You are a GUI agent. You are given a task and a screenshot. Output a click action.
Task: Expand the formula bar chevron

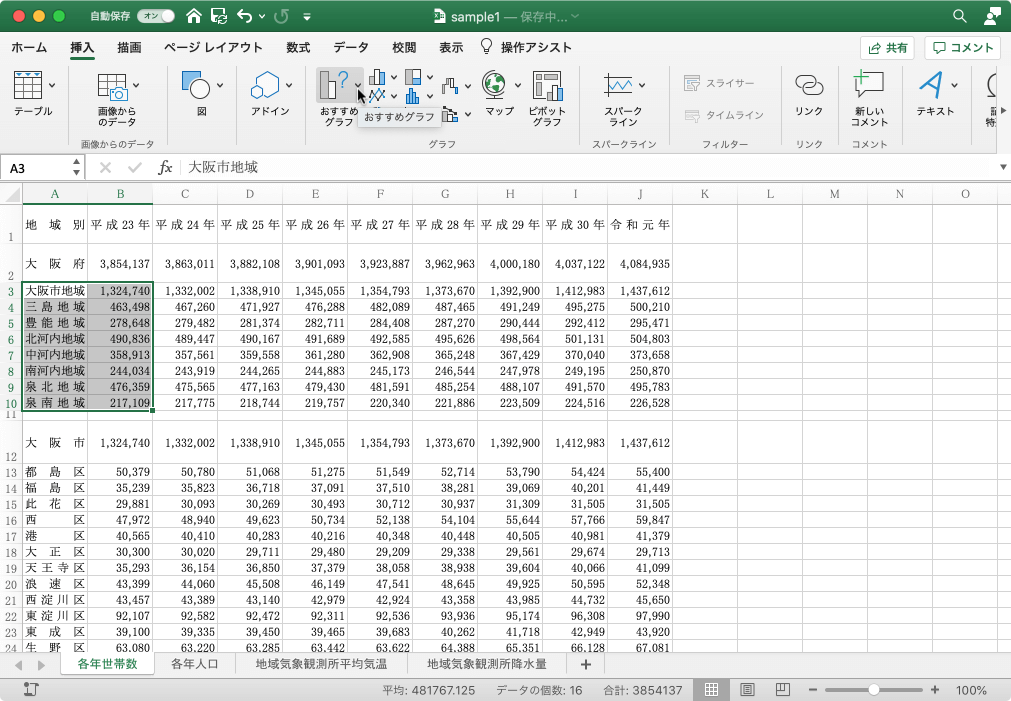(x=1003, y=167)
